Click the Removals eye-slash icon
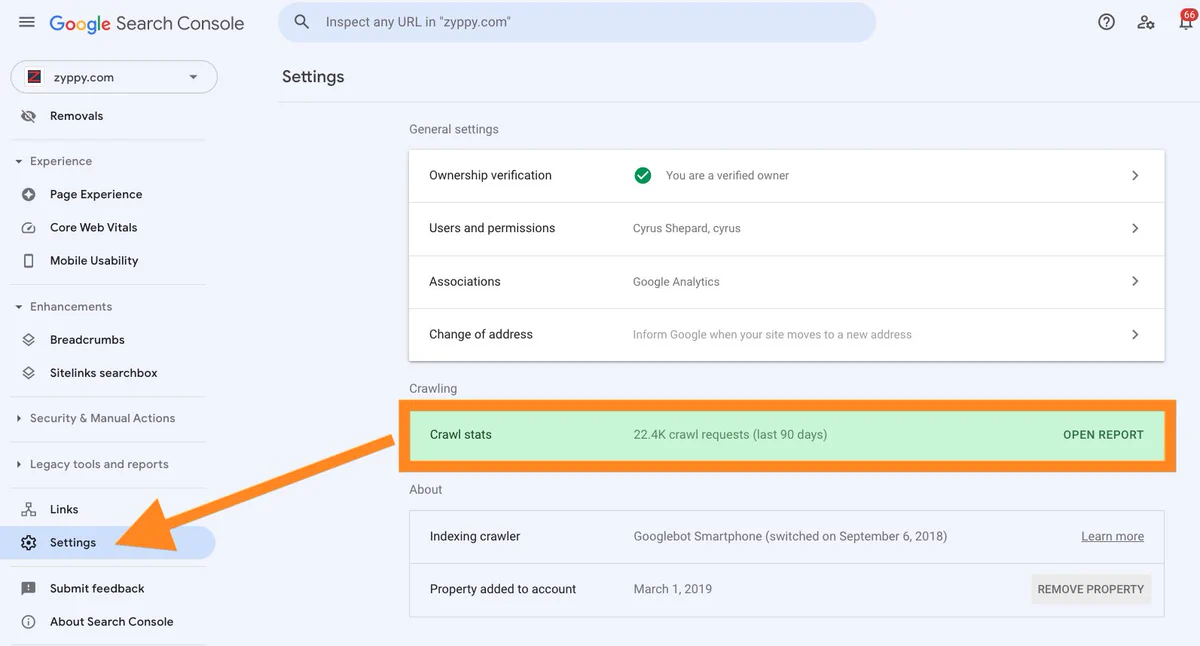Image resolution: width=1200 pixels, height=646 pixels. (29, 116)
